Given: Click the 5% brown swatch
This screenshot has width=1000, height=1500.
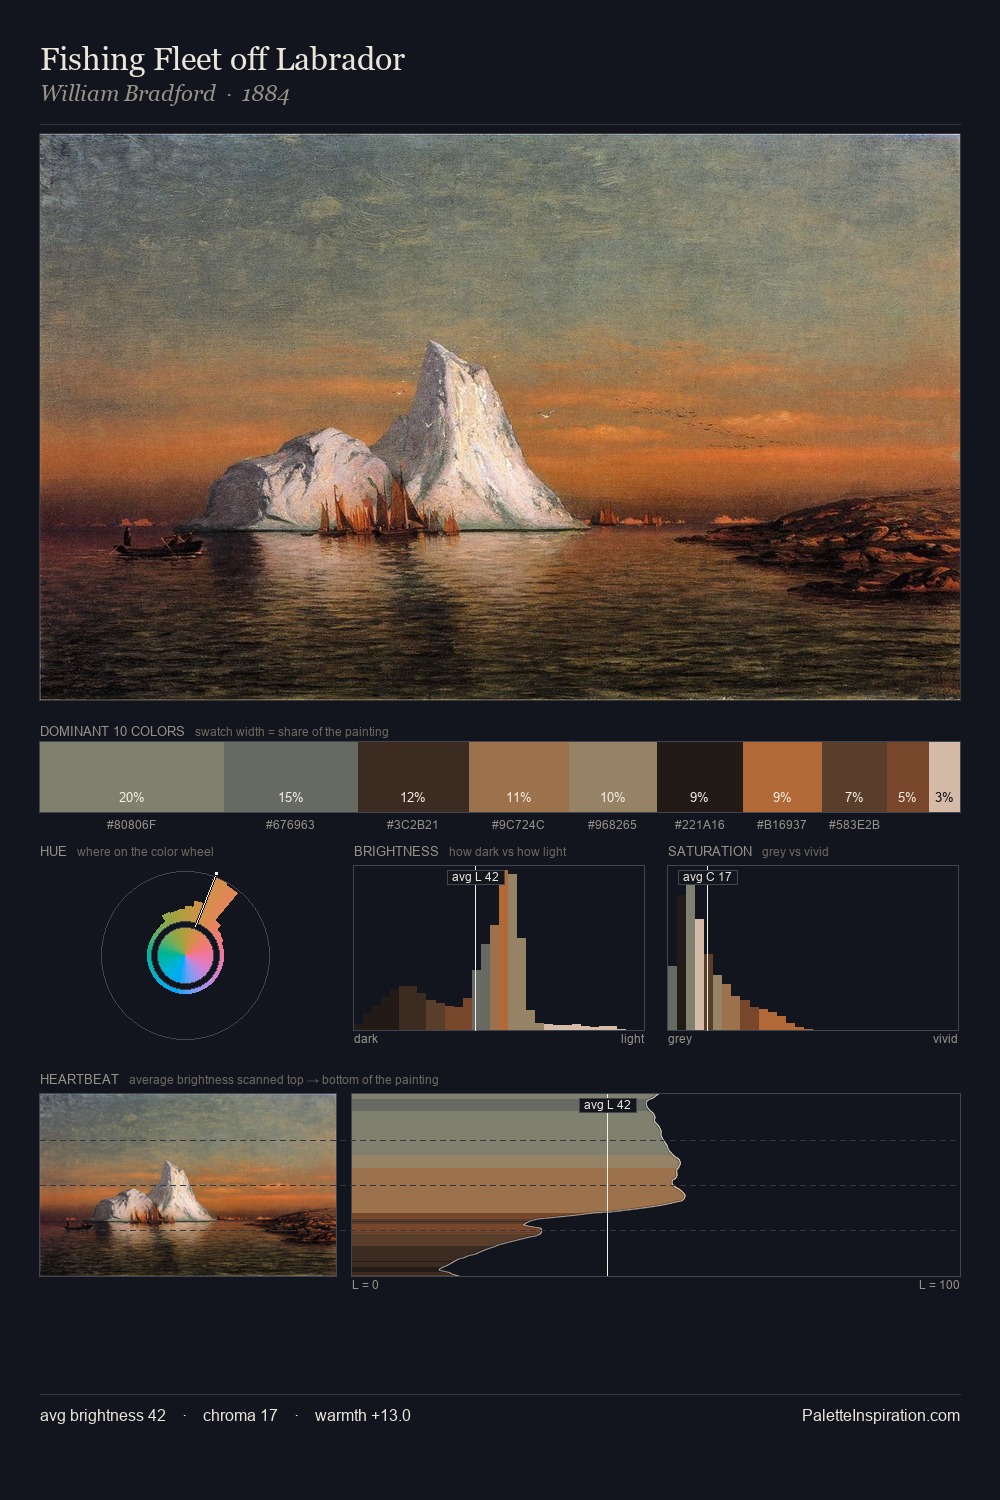Looking at the screenshot, I should click(x=908, y=777).
